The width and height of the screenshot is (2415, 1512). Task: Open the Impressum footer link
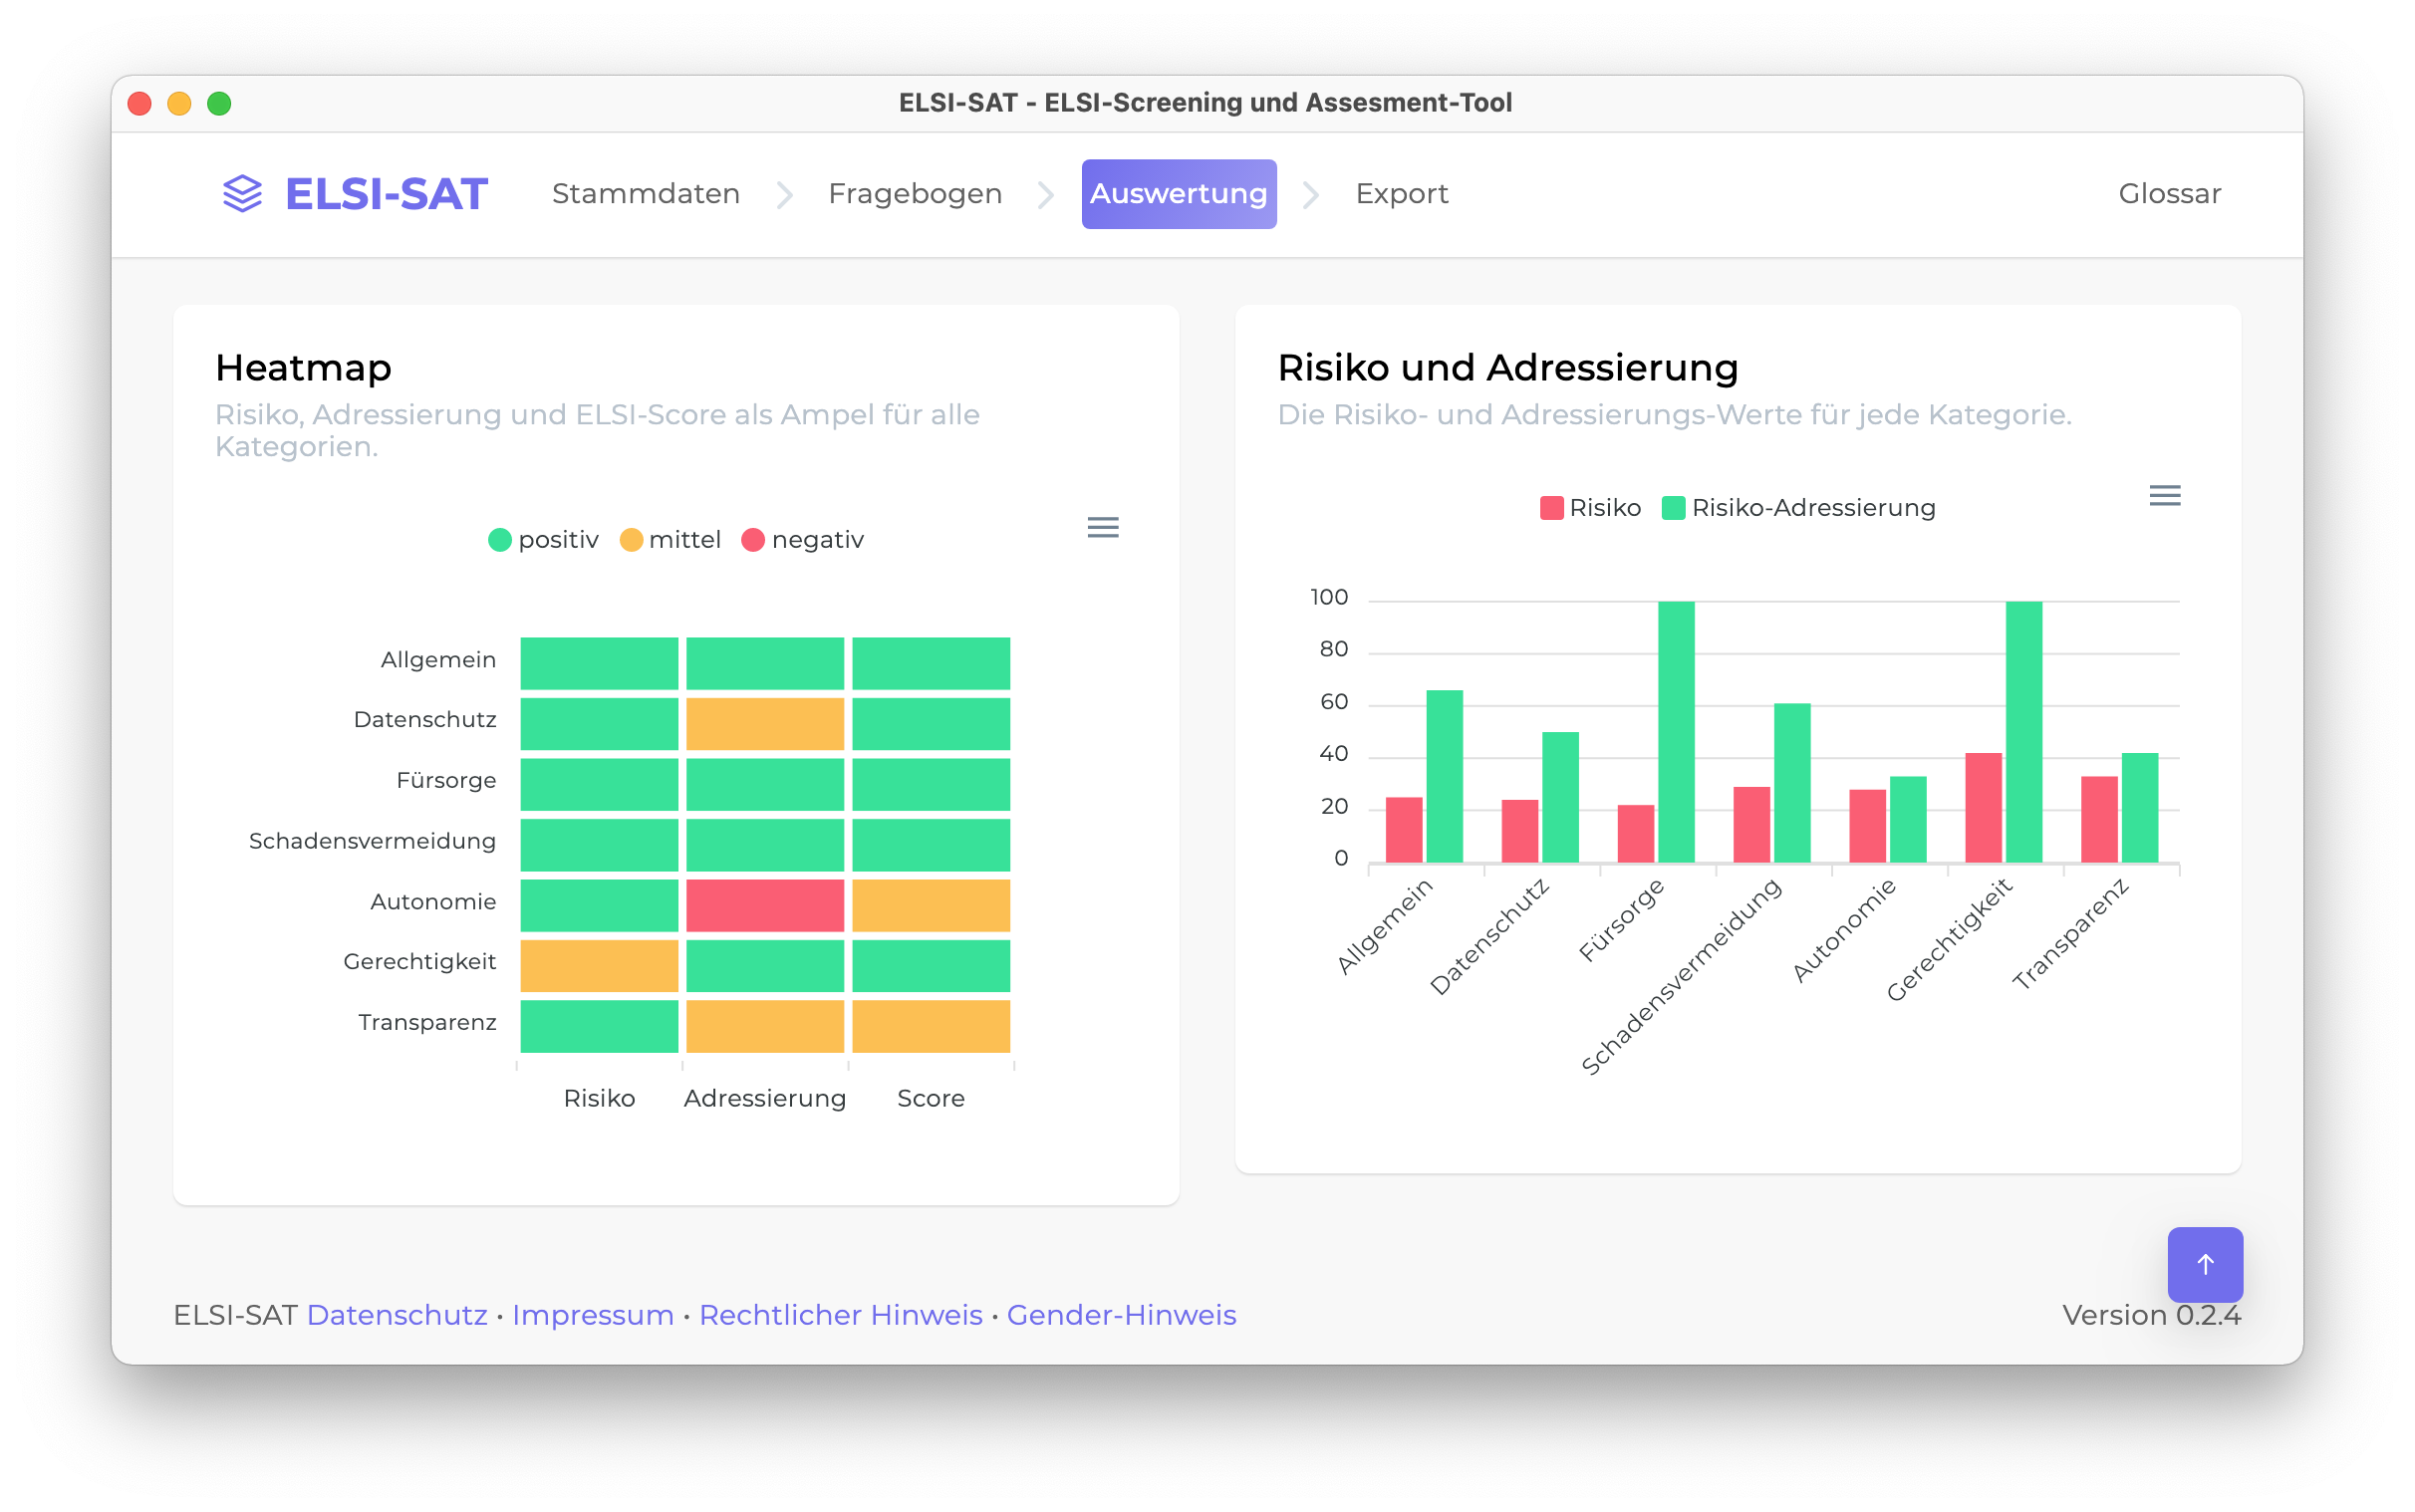pyautogui.click(x=593, y=1315)
